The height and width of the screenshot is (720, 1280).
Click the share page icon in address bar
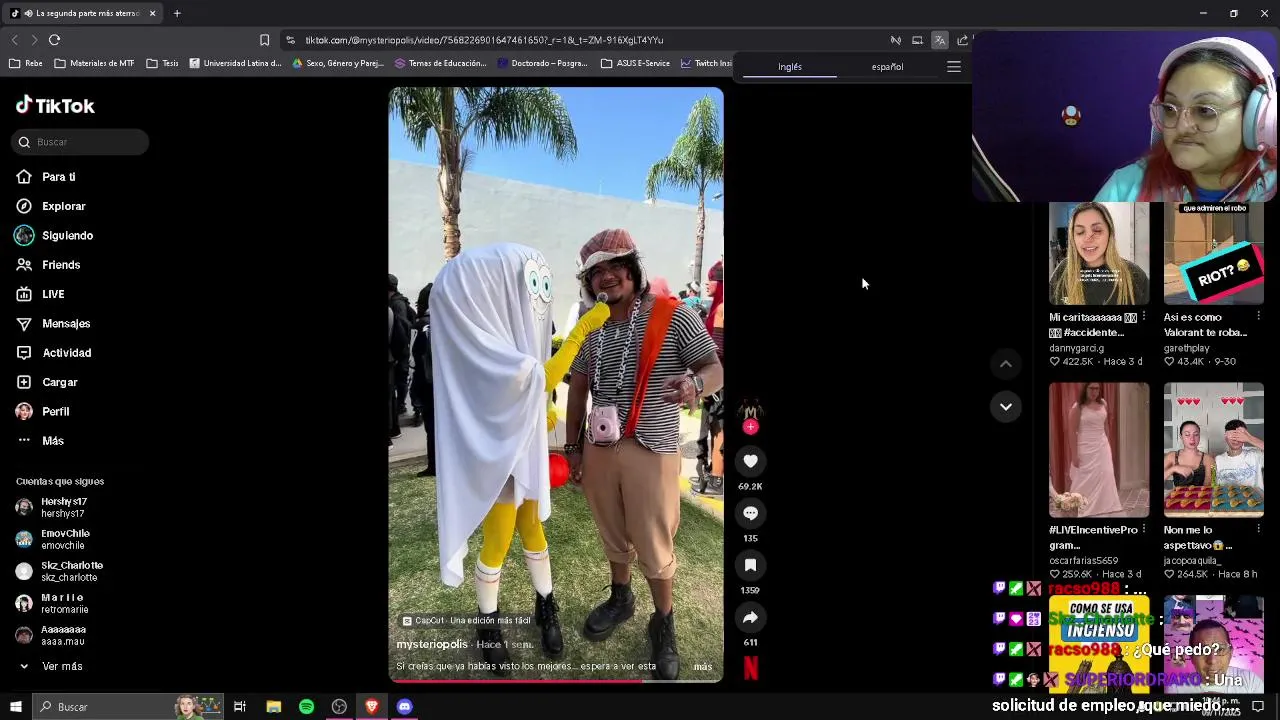click(x=962, y=40)
